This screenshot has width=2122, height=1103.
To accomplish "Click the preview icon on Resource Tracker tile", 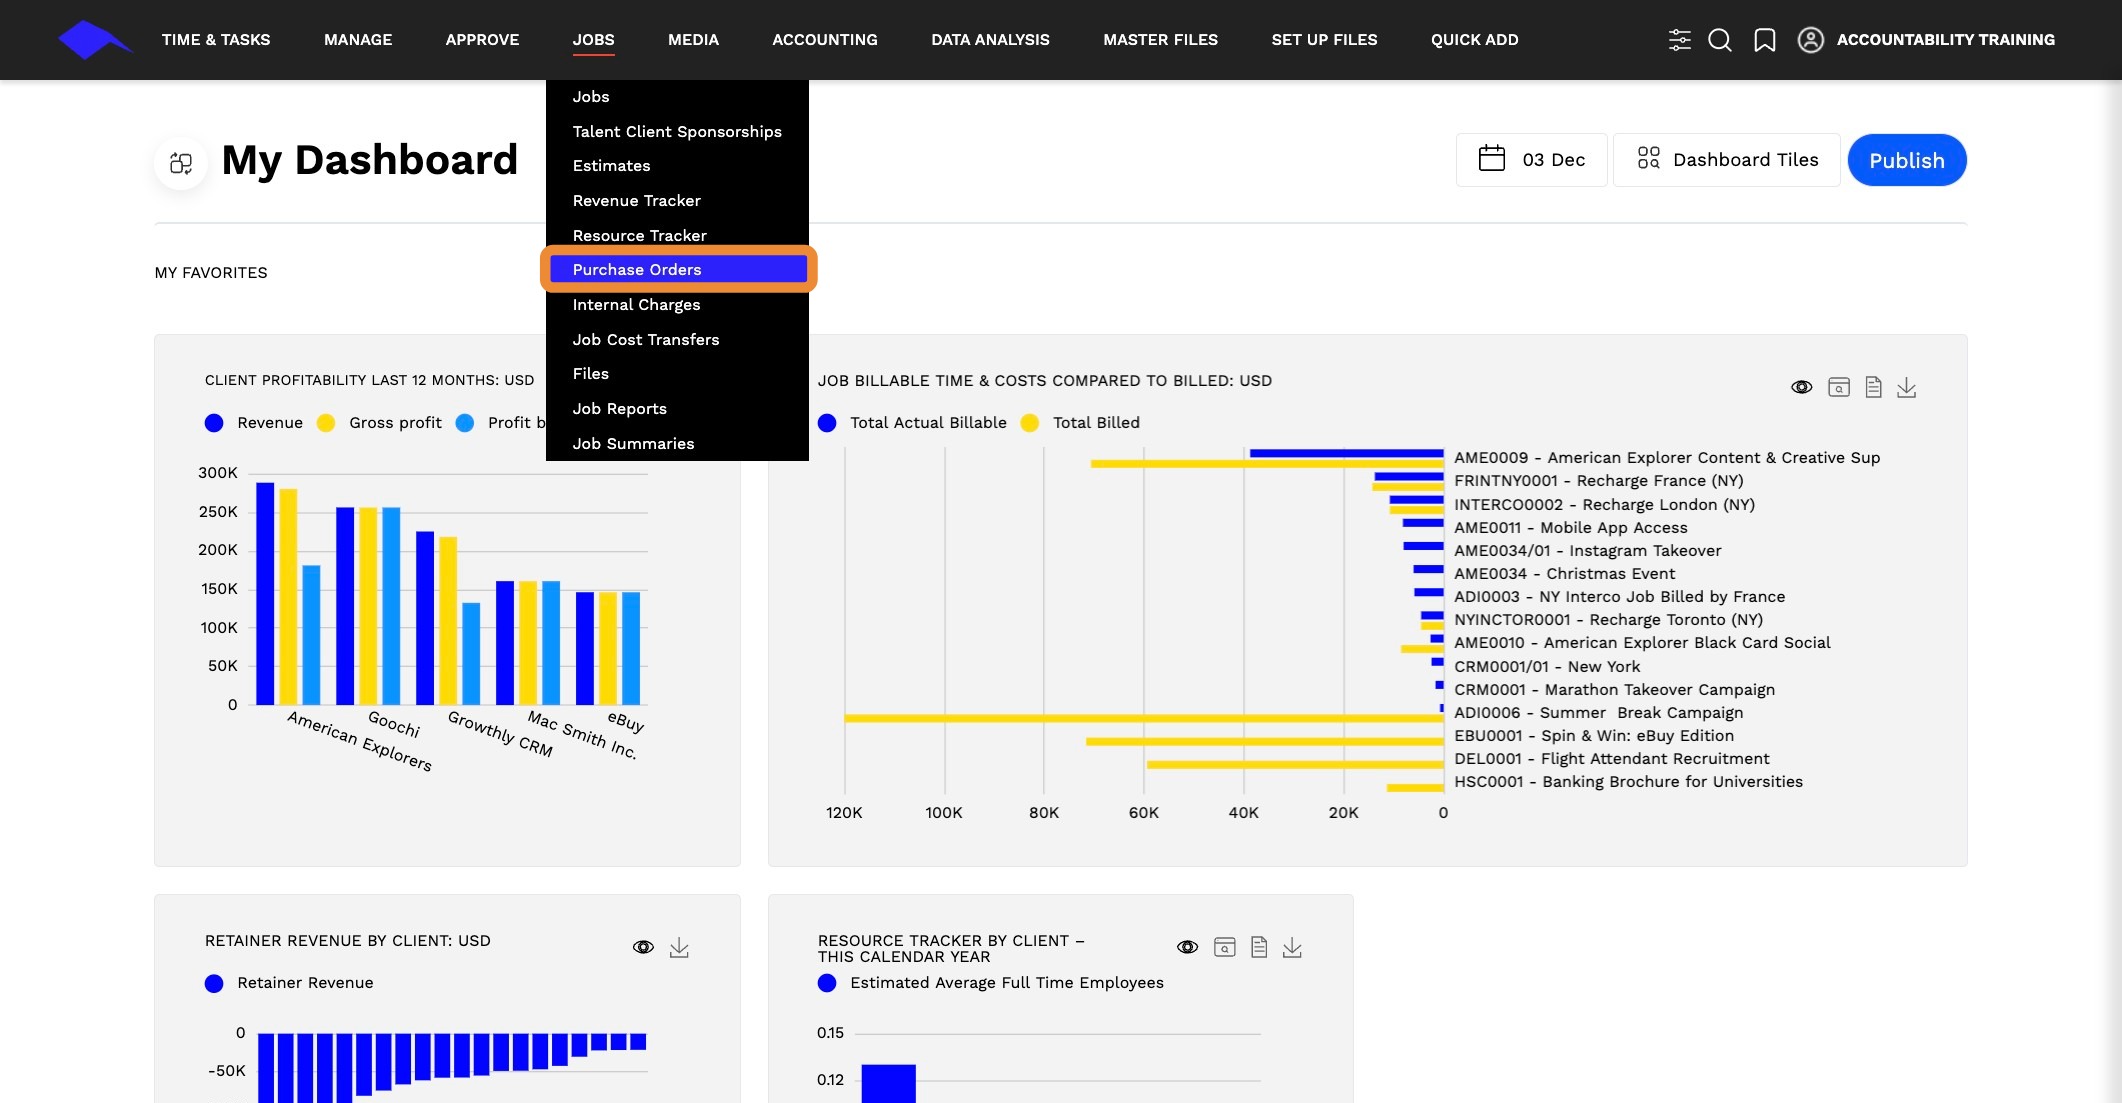I will point(1224,948).
